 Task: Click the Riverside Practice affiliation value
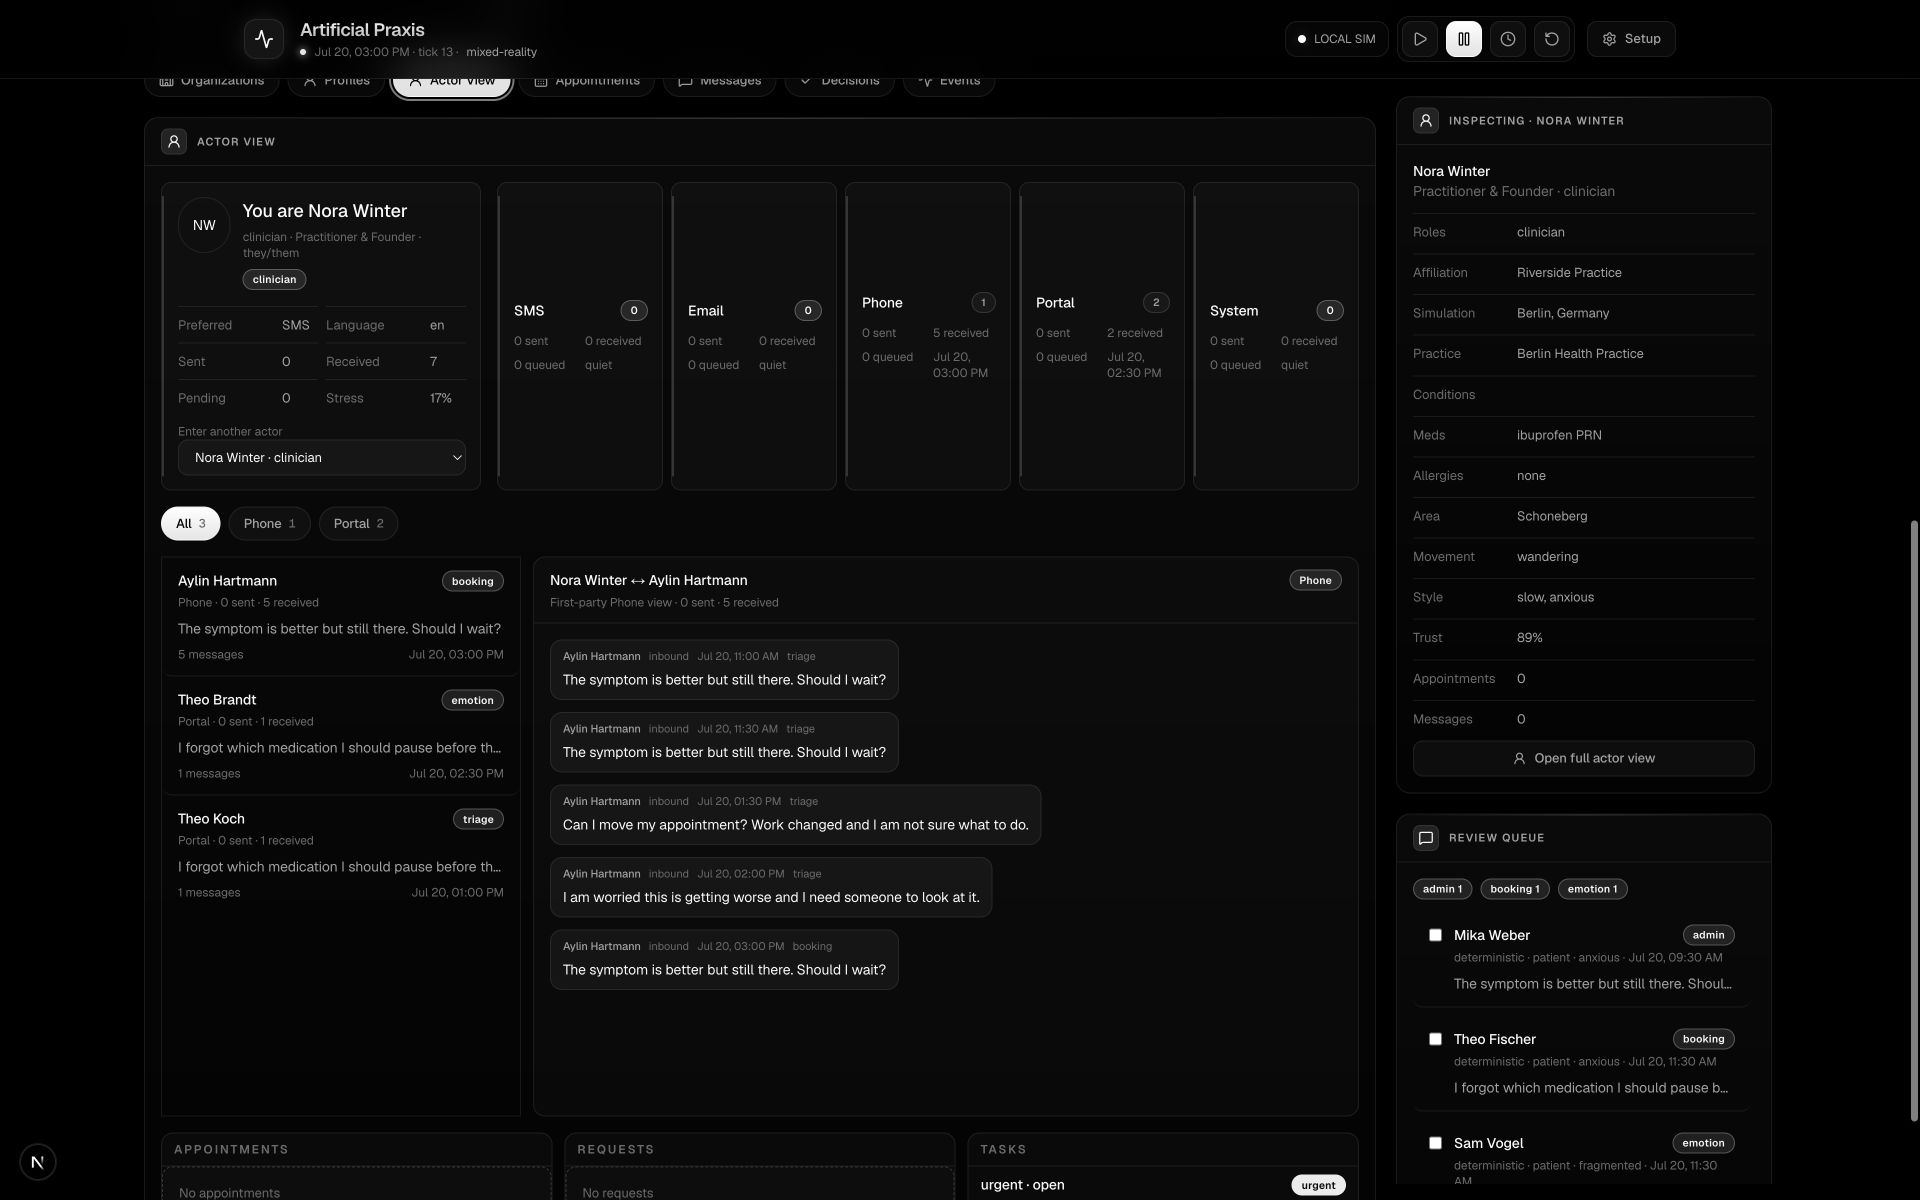(1569, 273)
